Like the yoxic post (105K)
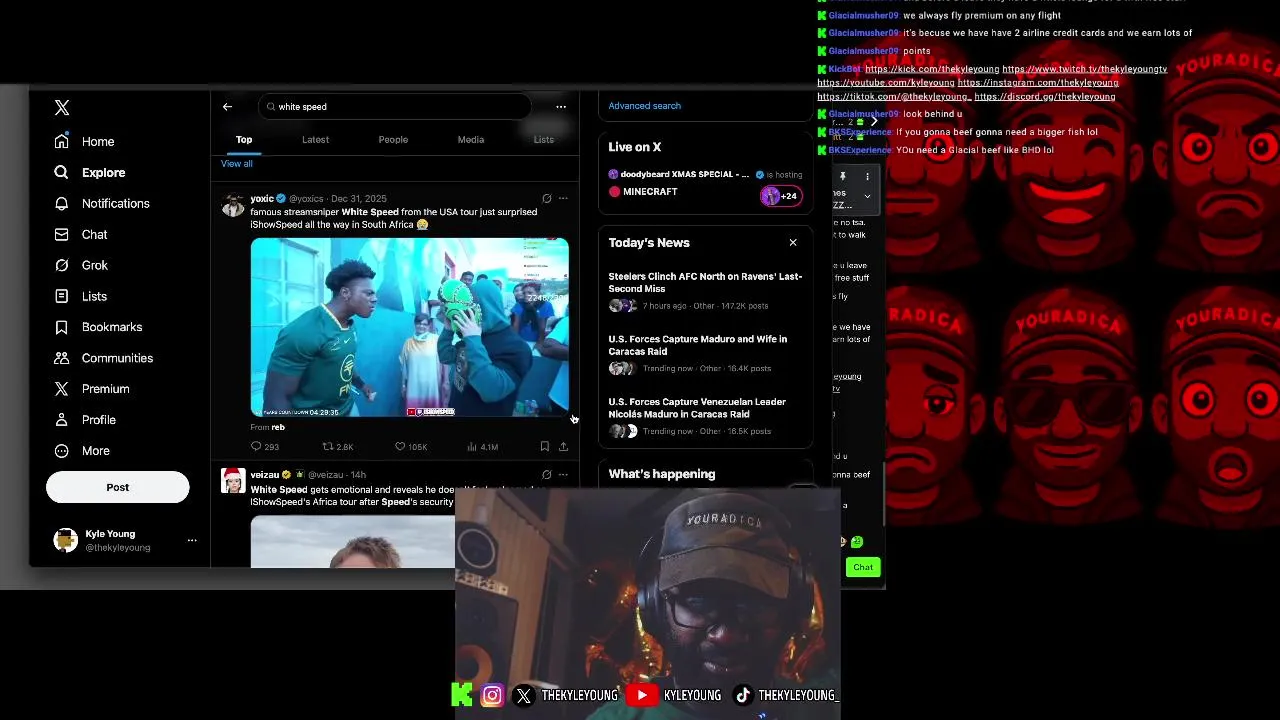 pos(411,447)
